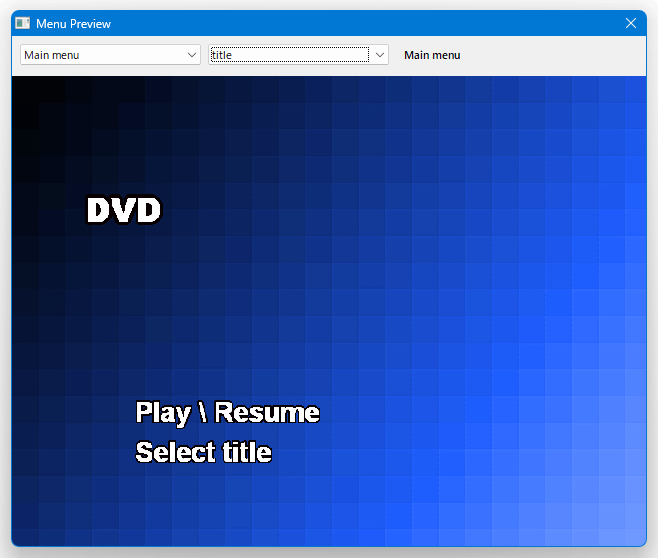
Task: Click the Main menu label on toolbar
Action: coord(432,55)
